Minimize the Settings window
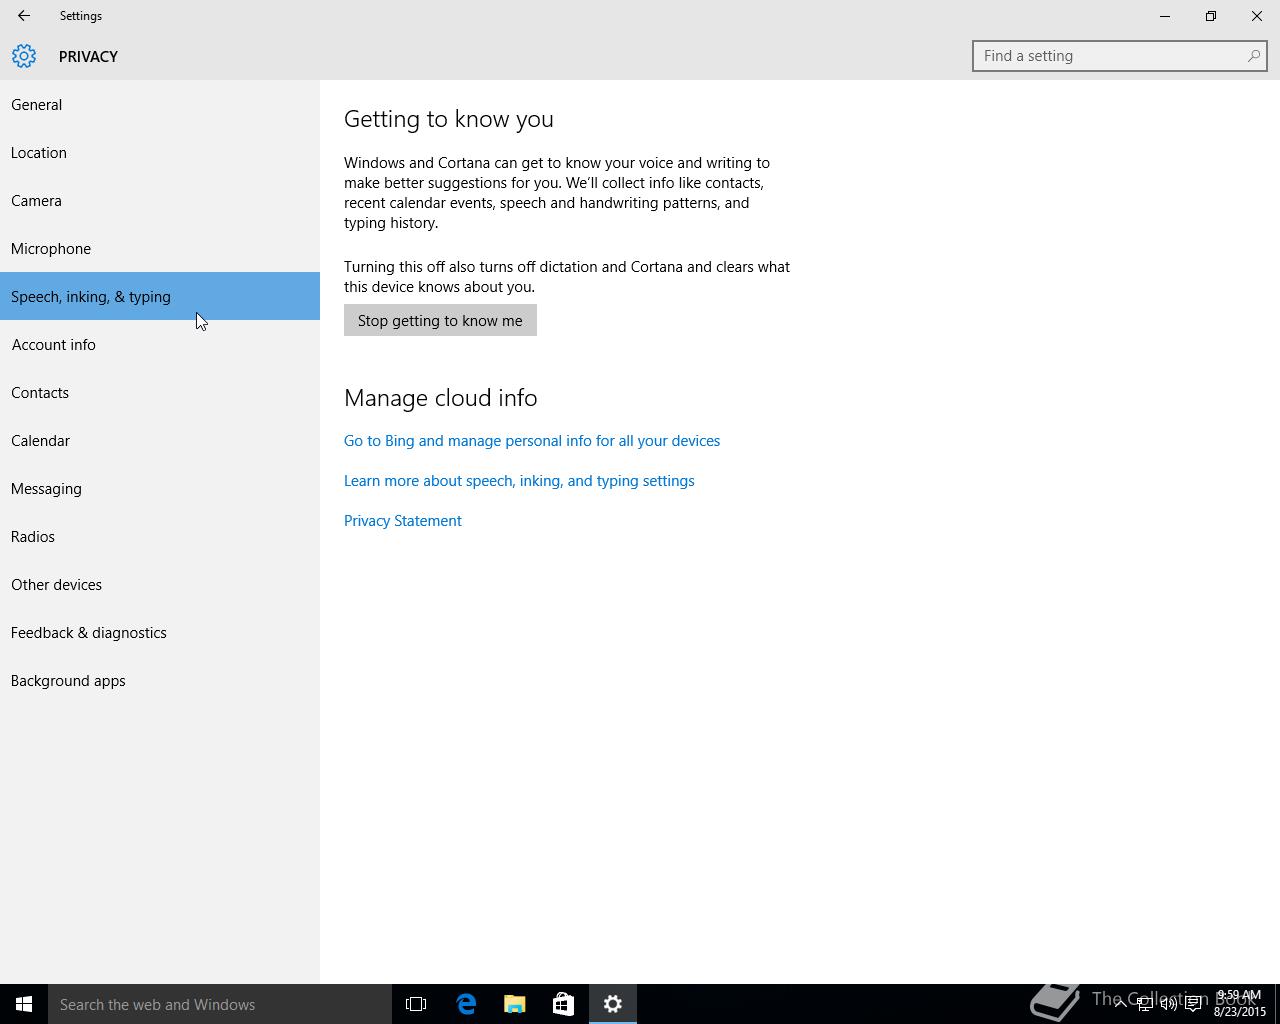Viewport: 1280px width, 1024px height. [x=1165, y=16]
